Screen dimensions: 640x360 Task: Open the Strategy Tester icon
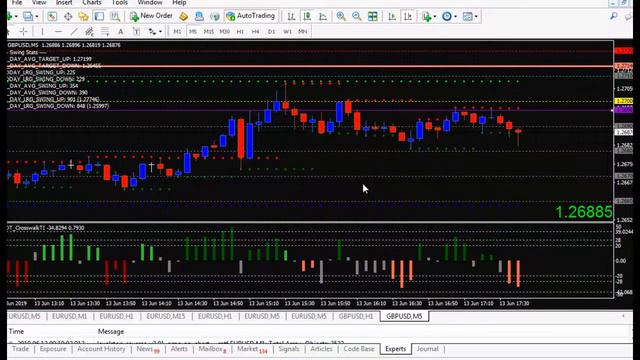[115, 16]
